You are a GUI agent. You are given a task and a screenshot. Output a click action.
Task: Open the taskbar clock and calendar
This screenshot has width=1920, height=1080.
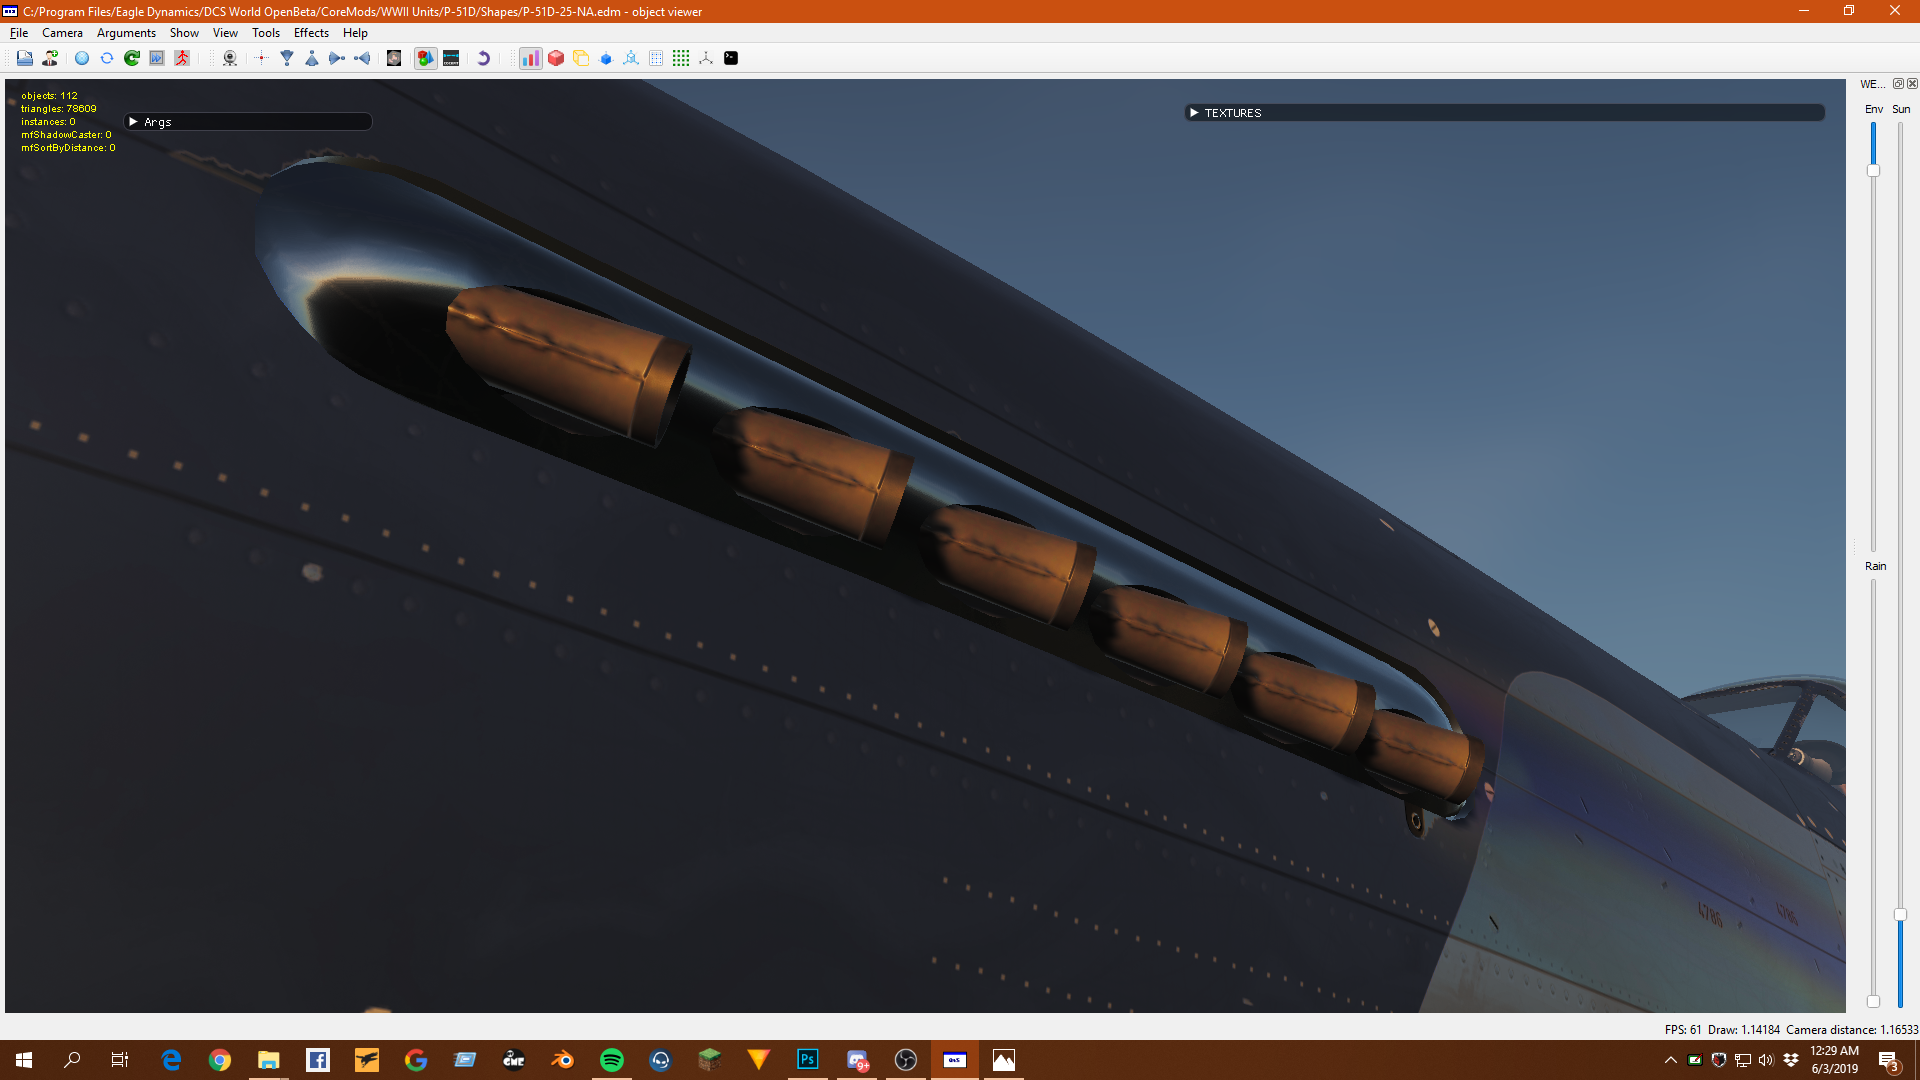pos(1835,1060)
